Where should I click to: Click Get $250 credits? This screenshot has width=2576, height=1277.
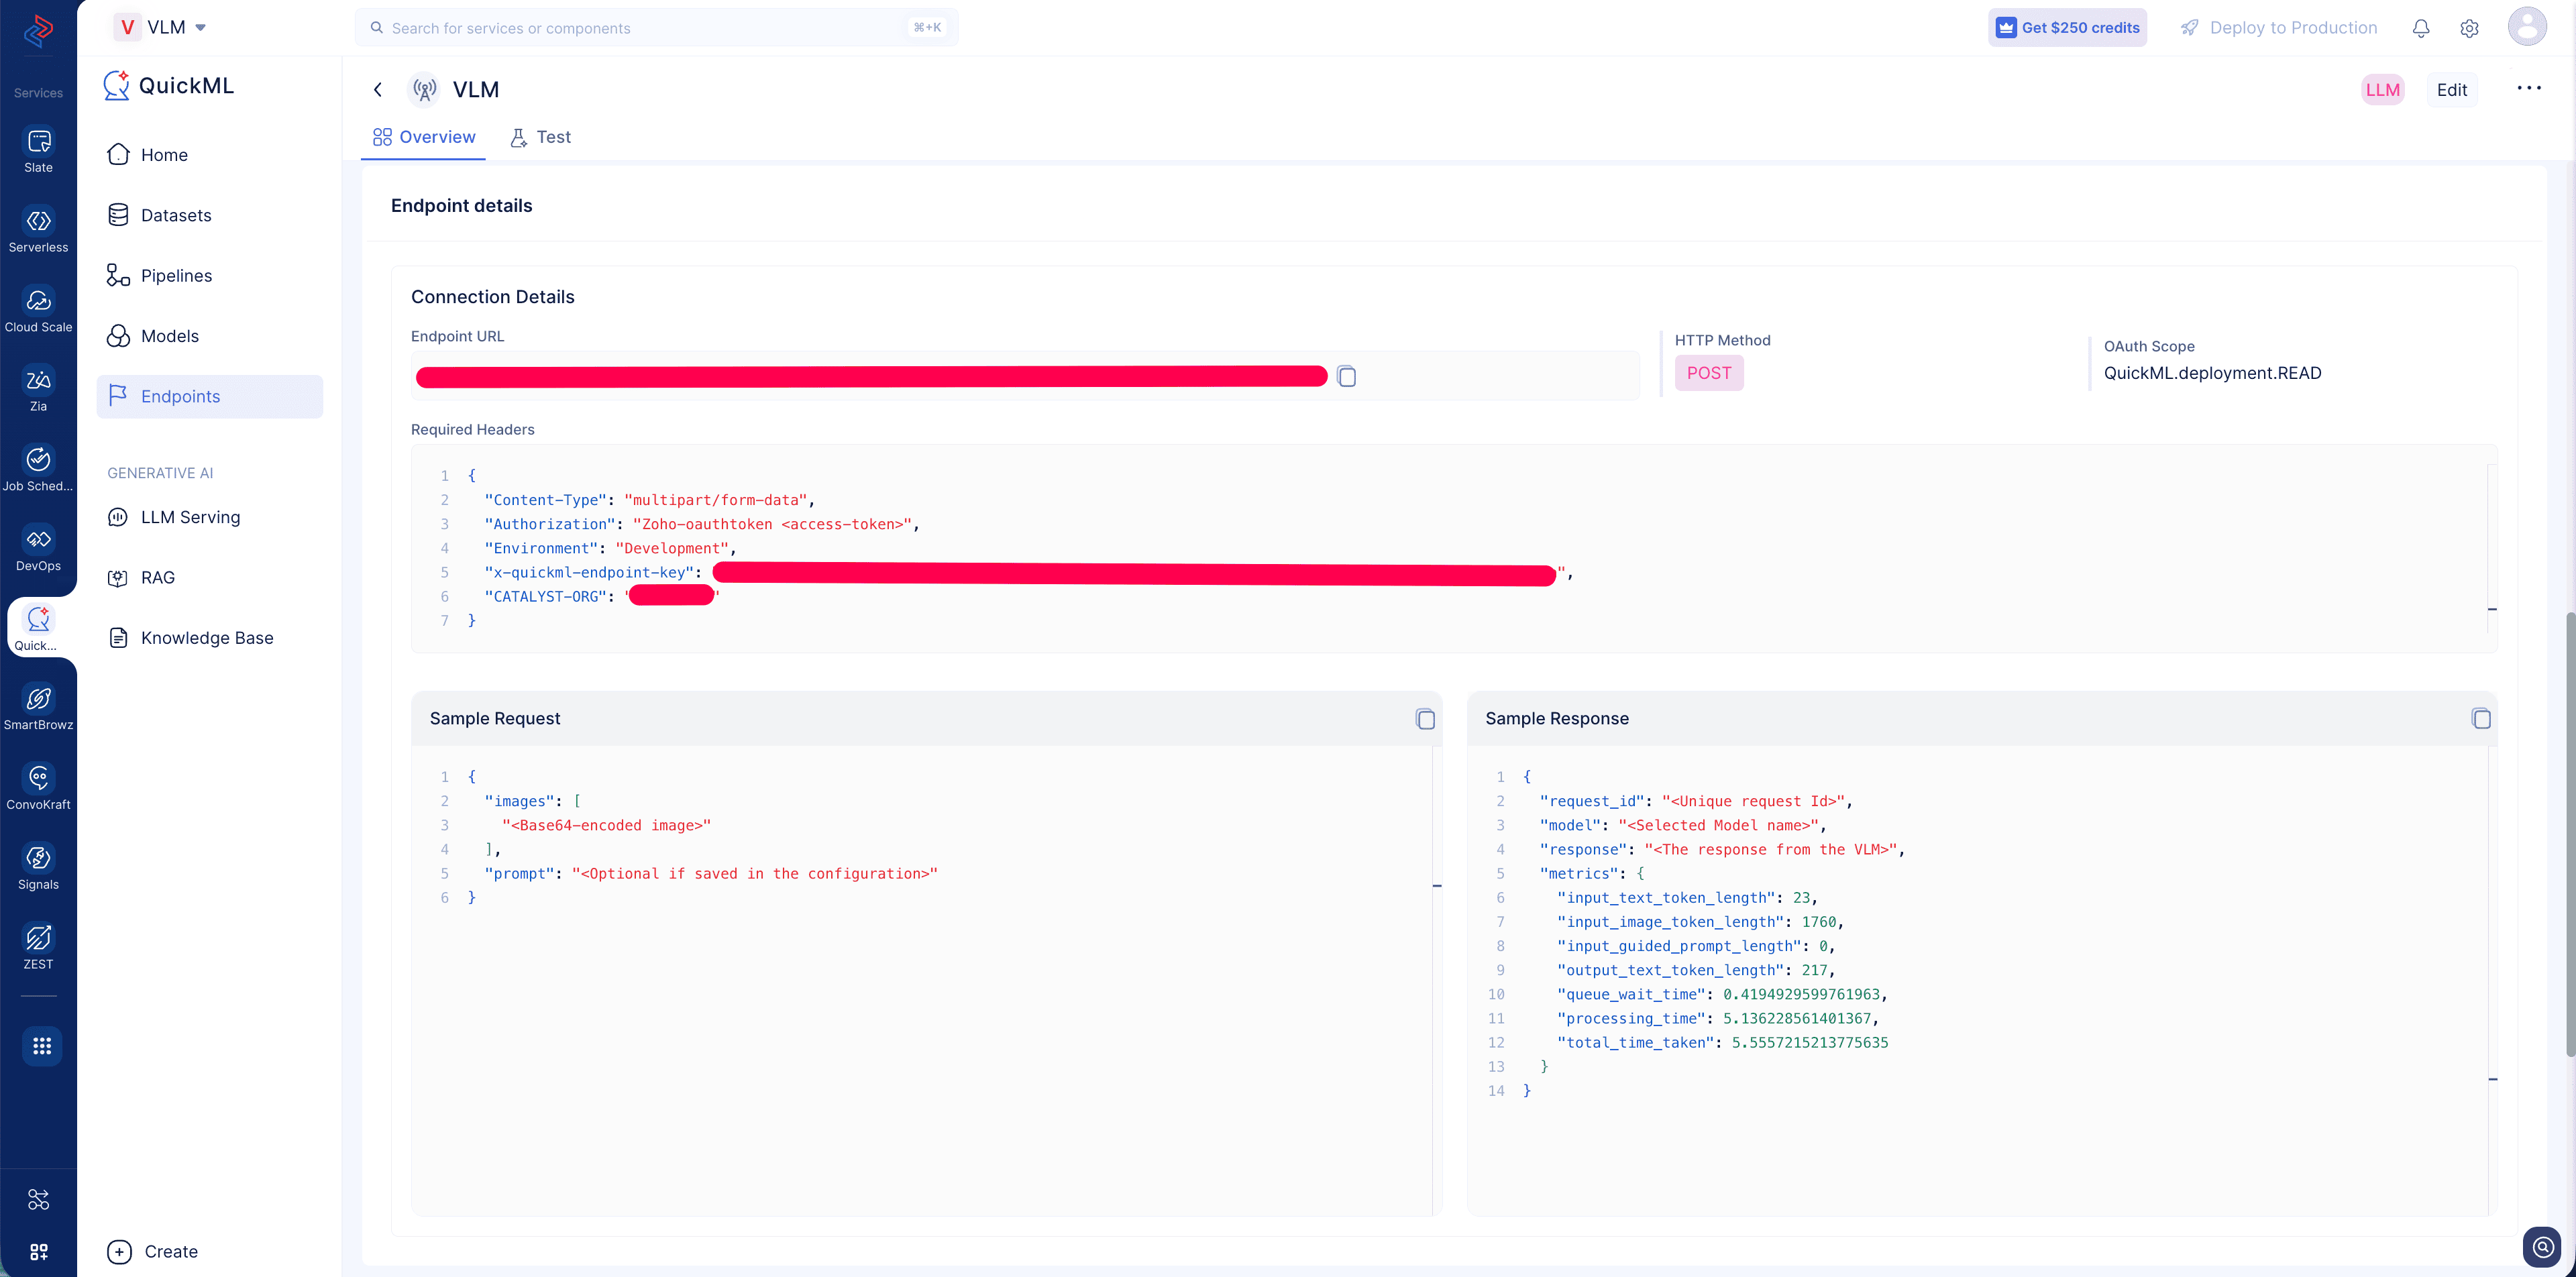[2066, 28]
